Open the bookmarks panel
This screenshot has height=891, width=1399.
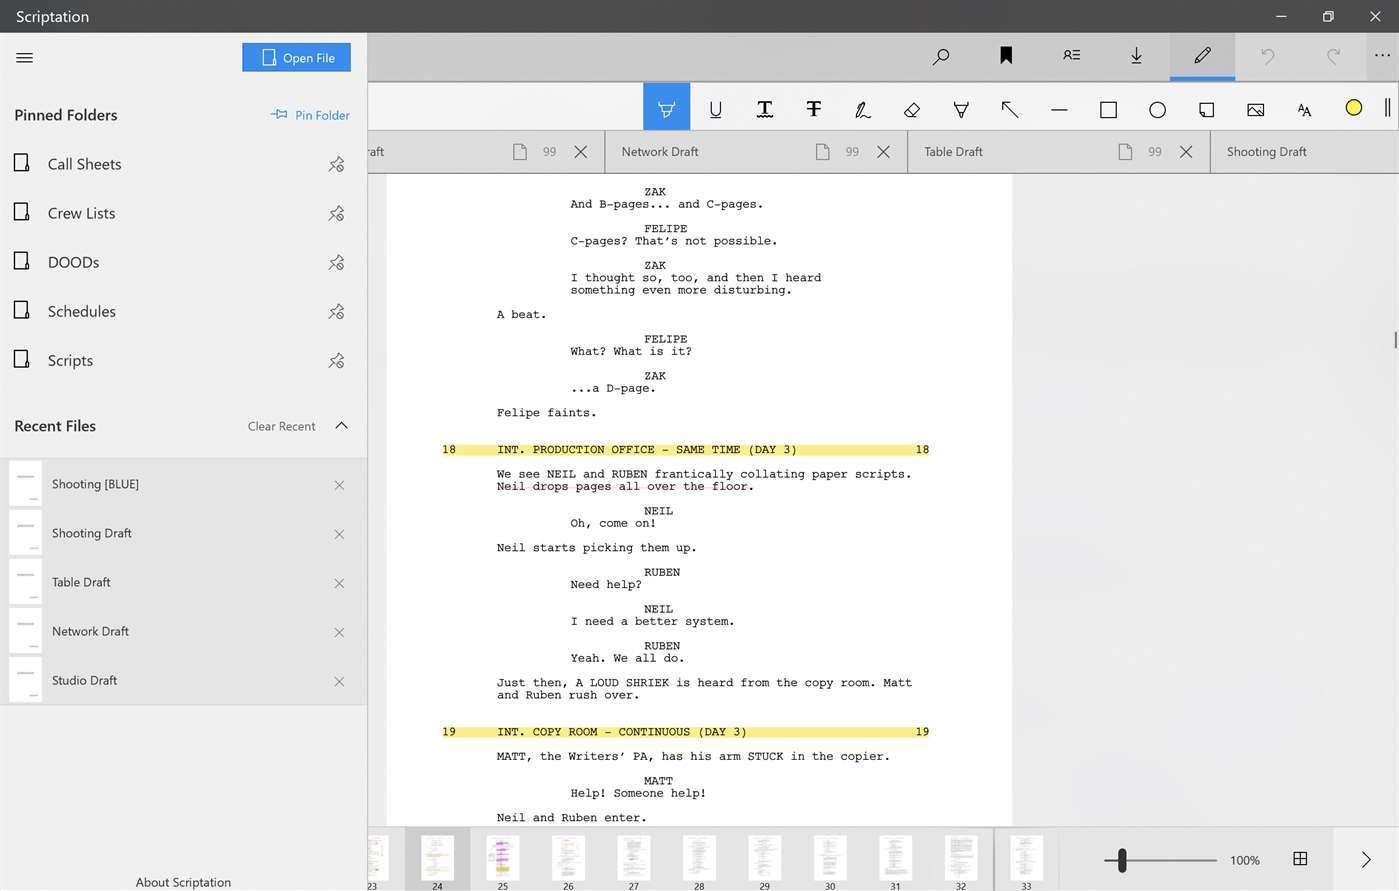pyautogui.click(x=1006, y=56)
